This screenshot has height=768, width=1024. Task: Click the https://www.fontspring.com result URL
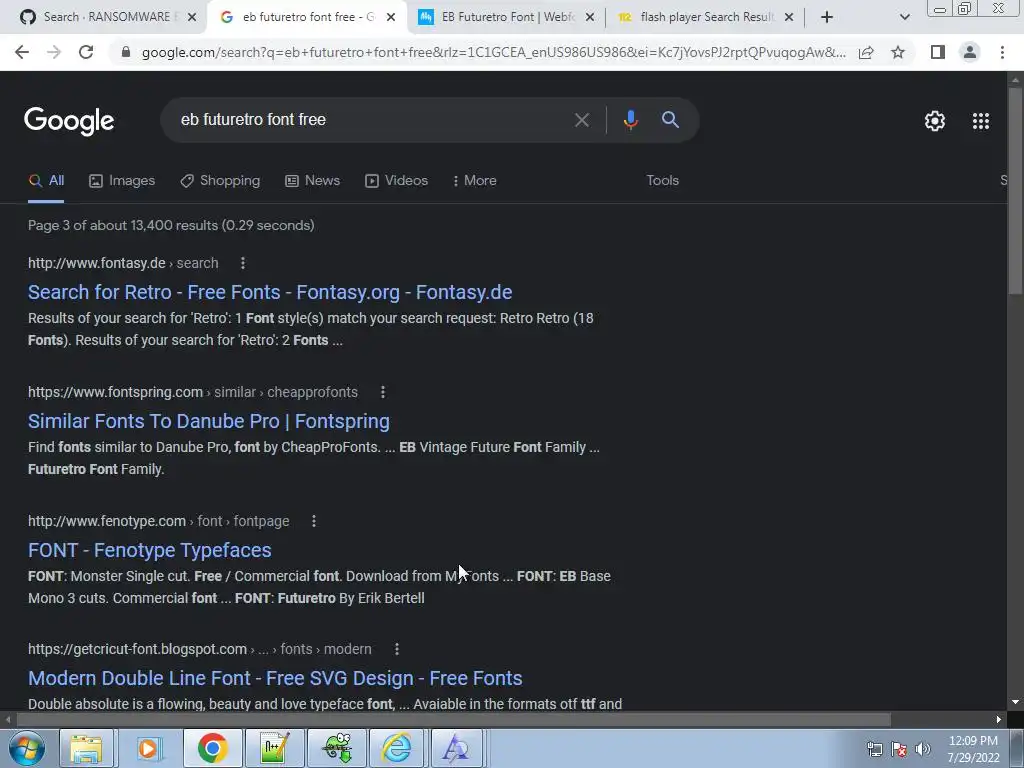[116, 392]
